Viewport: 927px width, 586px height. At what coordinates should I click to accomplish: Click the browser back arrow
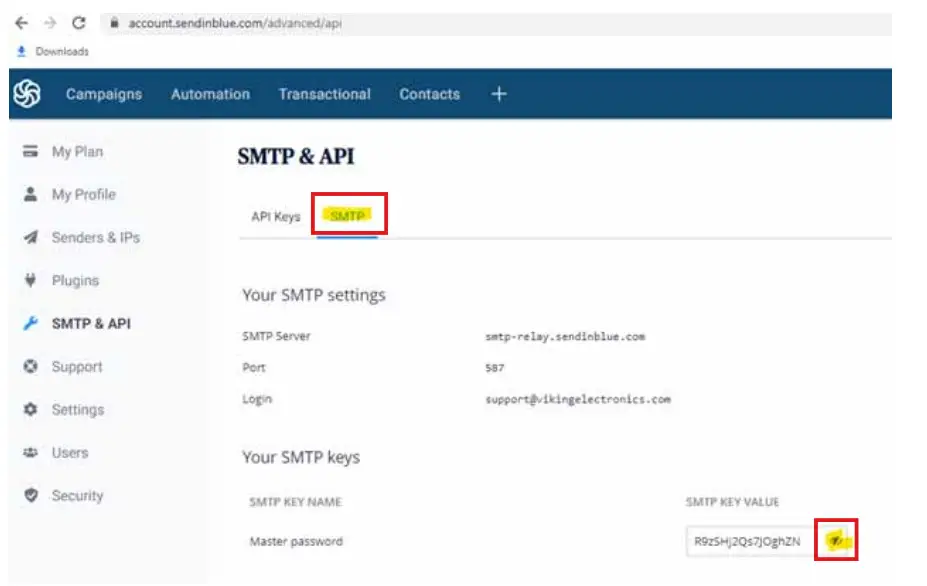[x=21, y=23]
